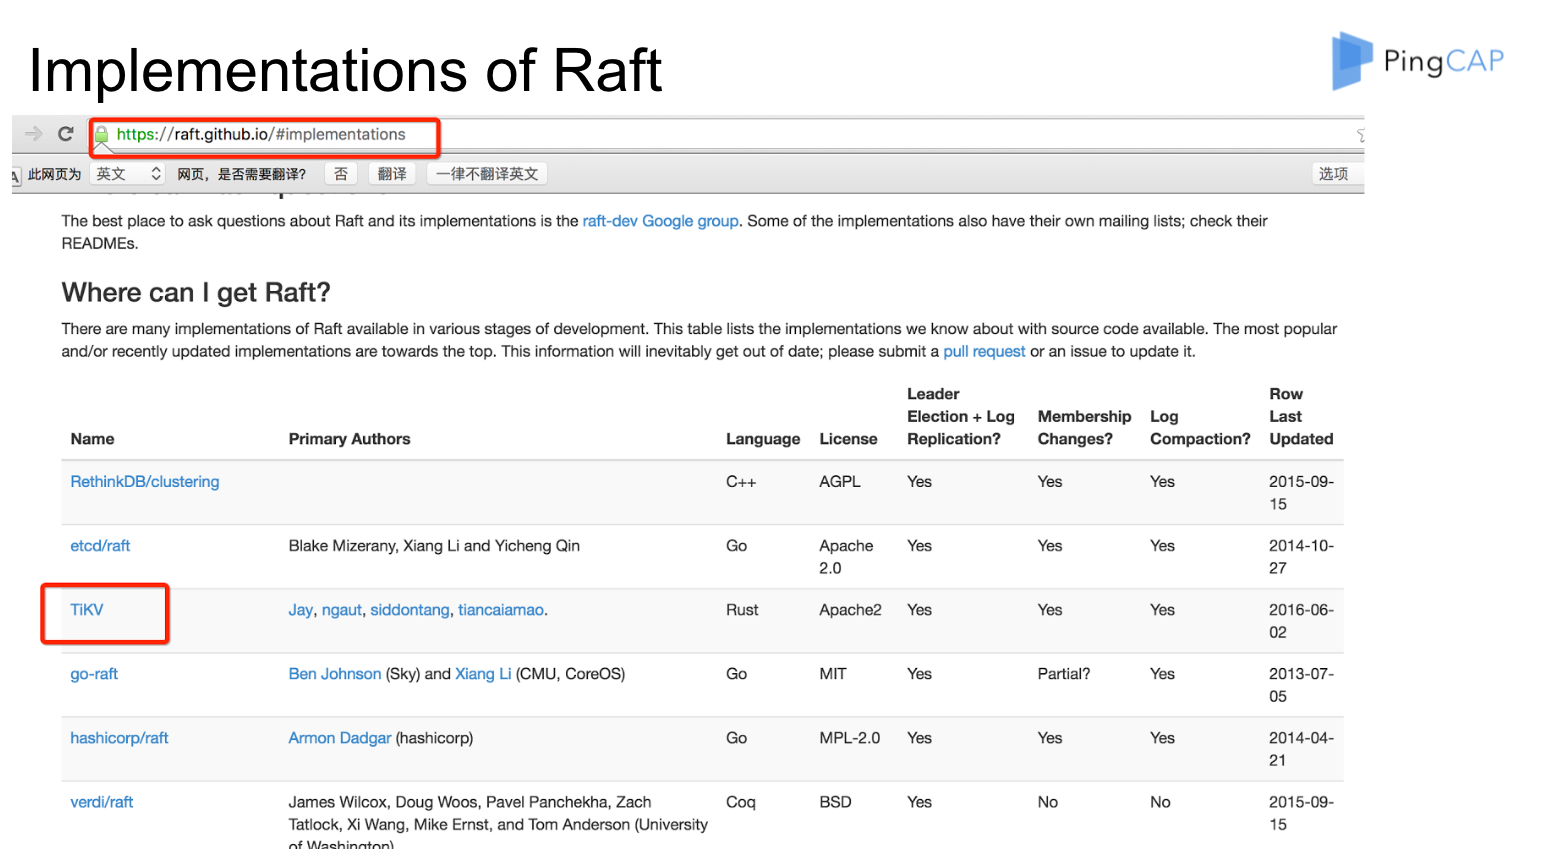Open the etcd/raft implementation link
This screenshot has width=1544, height=862.
click(100, 546)
